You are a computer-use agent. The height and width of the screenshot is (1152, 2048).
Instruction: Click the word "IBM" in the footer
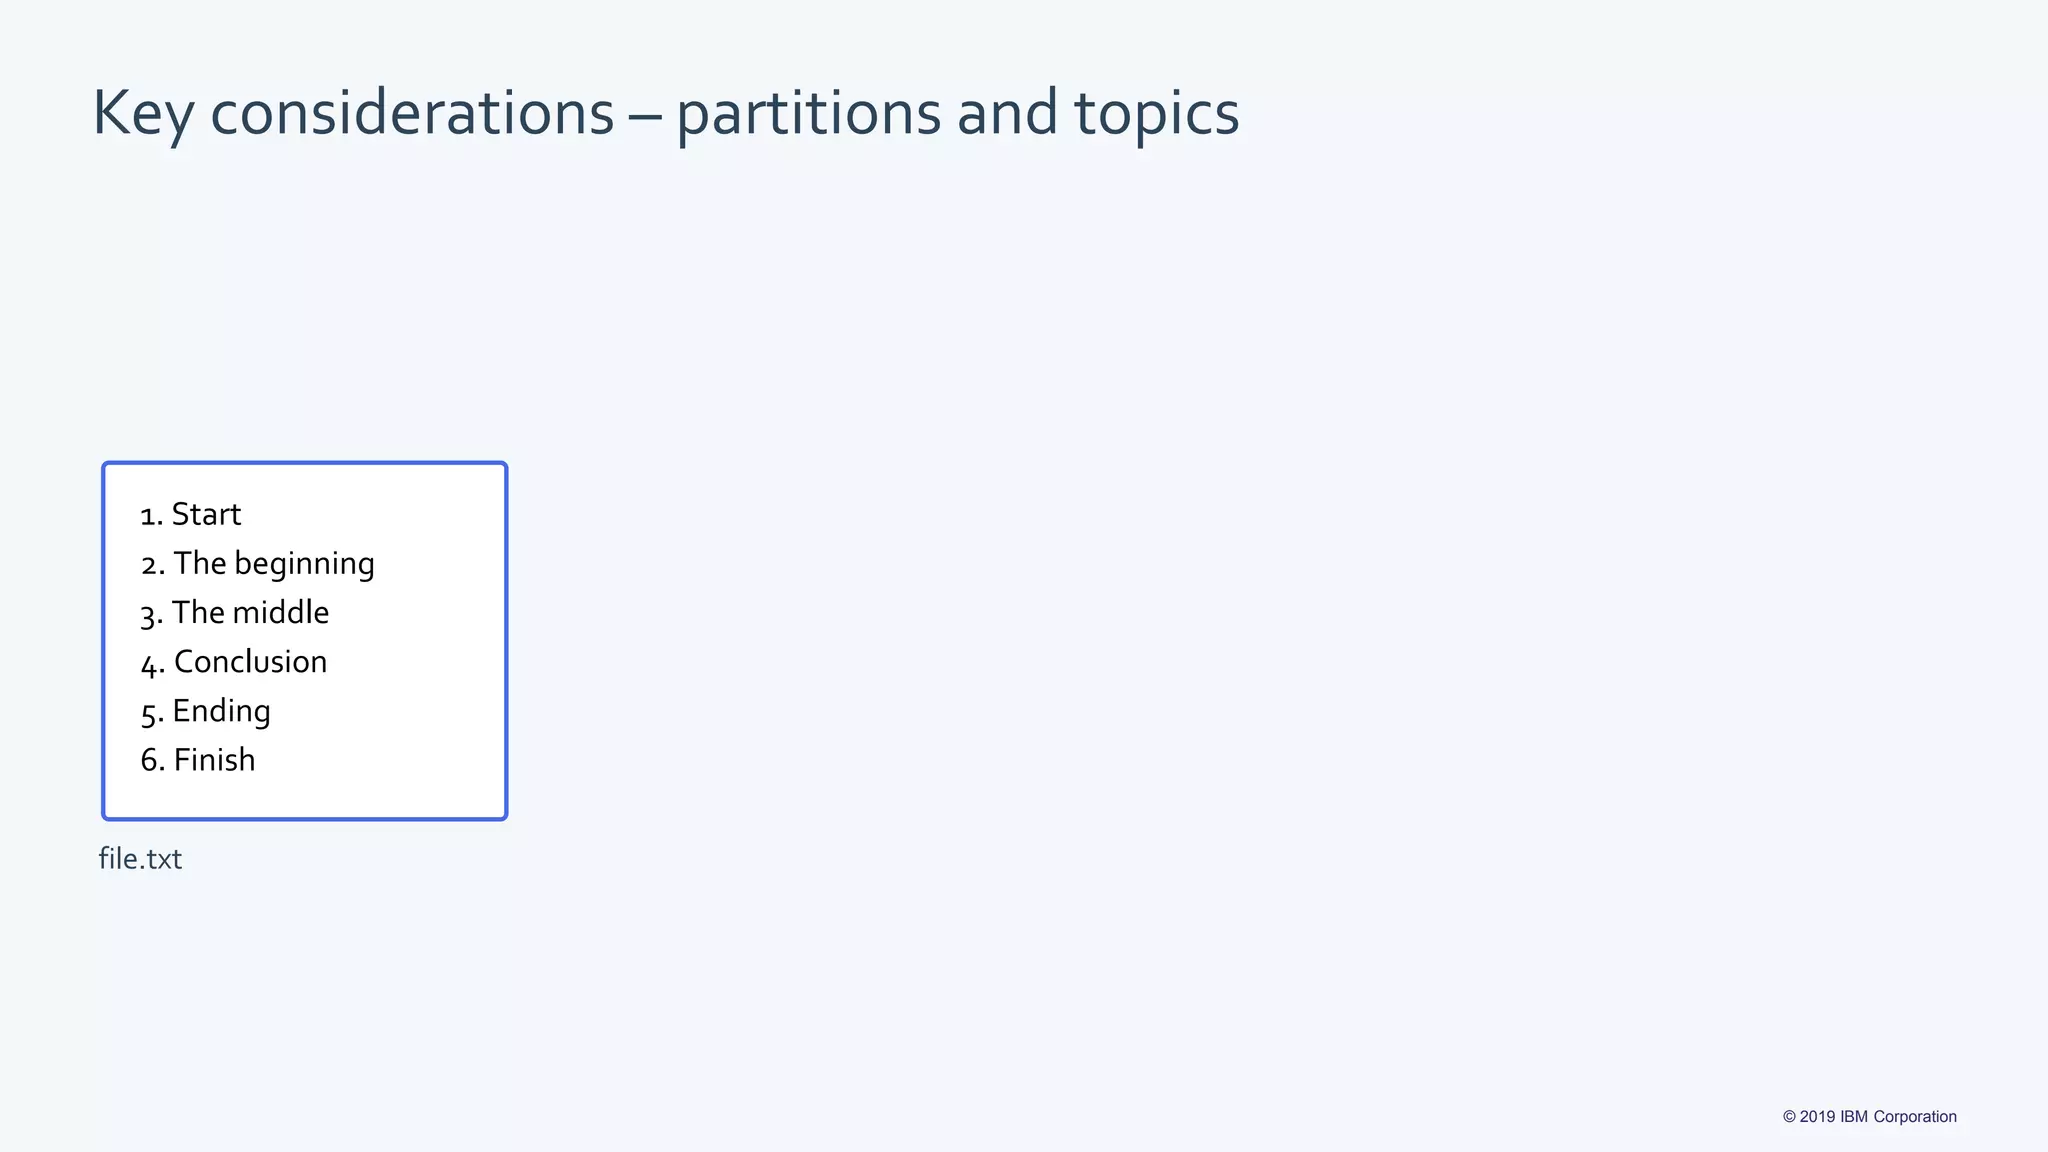point(1854,1117)
